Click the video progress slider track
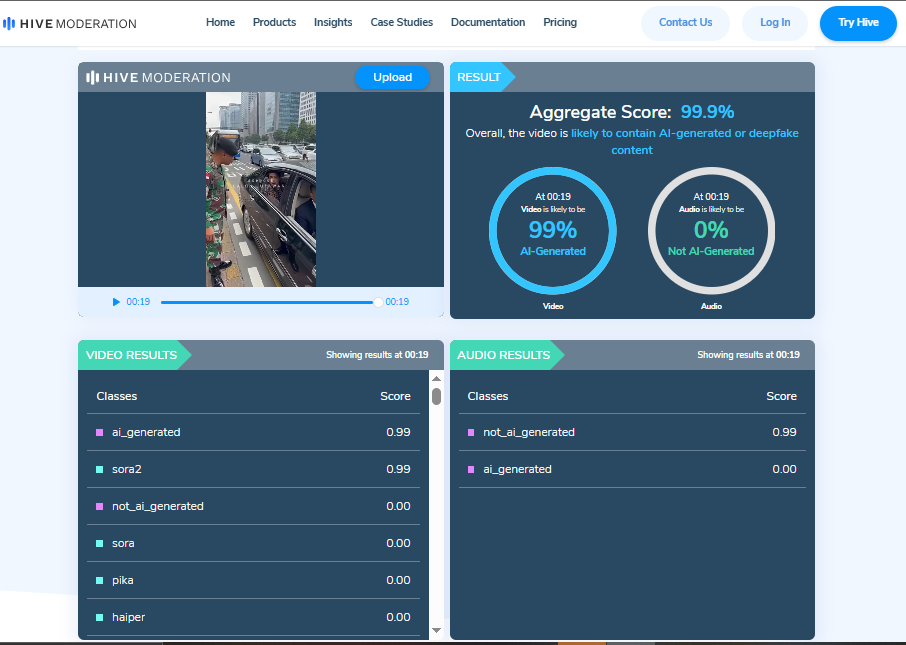Image resolution: width=906 pixels, height=645 pixels. [267, 302]
